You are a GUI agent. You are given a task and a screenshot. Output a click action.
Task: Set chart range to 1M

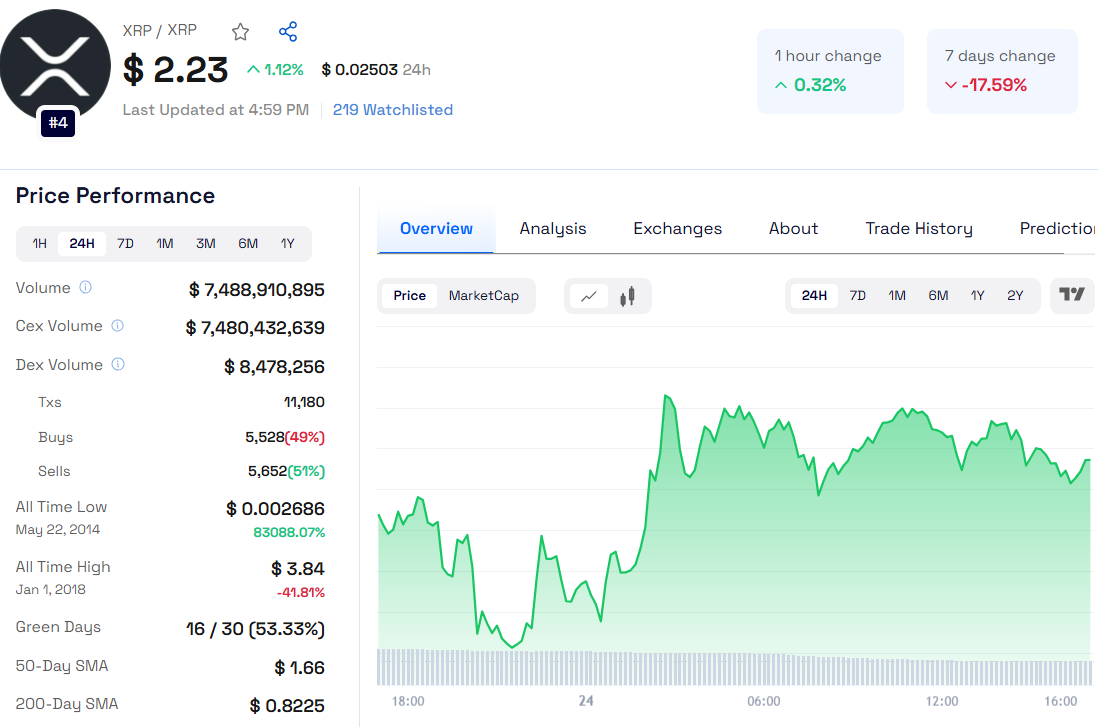897,296
